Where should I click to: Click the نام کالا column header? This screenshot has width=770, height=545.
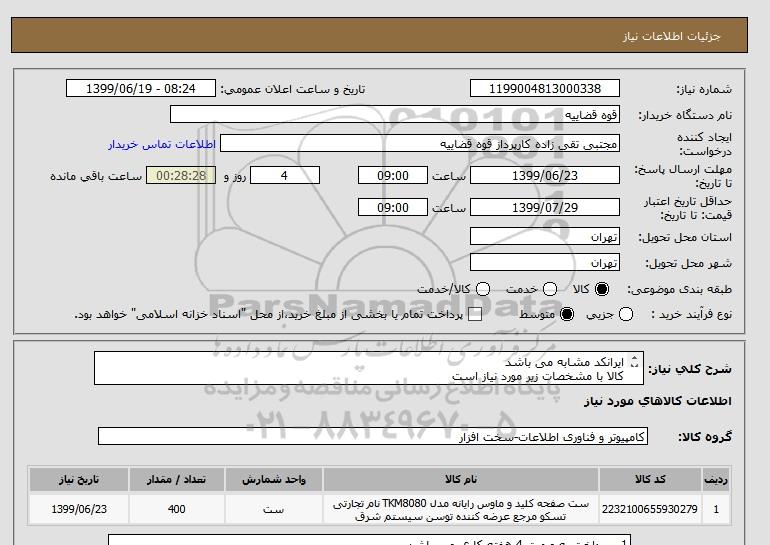tap(461, 479)
